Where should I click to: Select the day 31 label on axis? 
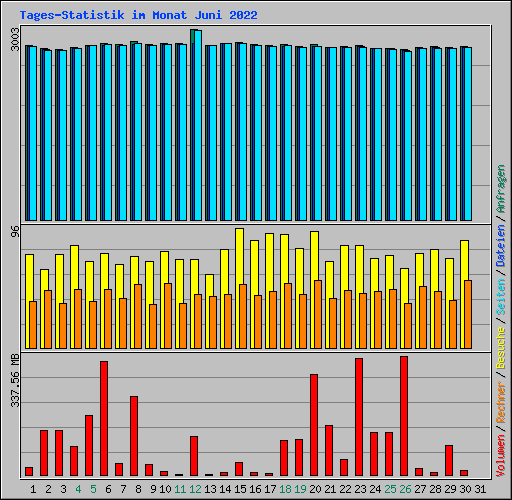[x=480, y=489]
